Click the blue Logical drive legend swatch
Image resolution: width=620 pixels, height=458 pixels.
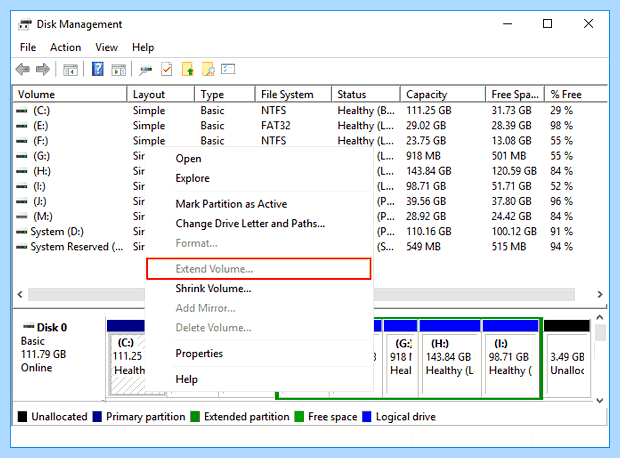click(x=367, y=416)
